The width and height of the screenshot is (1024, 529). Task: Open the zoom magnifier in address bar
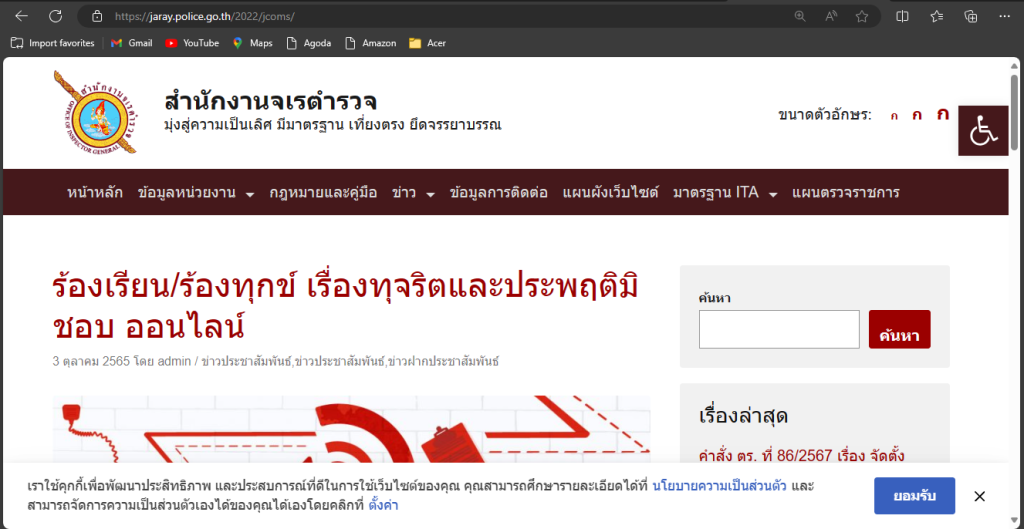799,16
